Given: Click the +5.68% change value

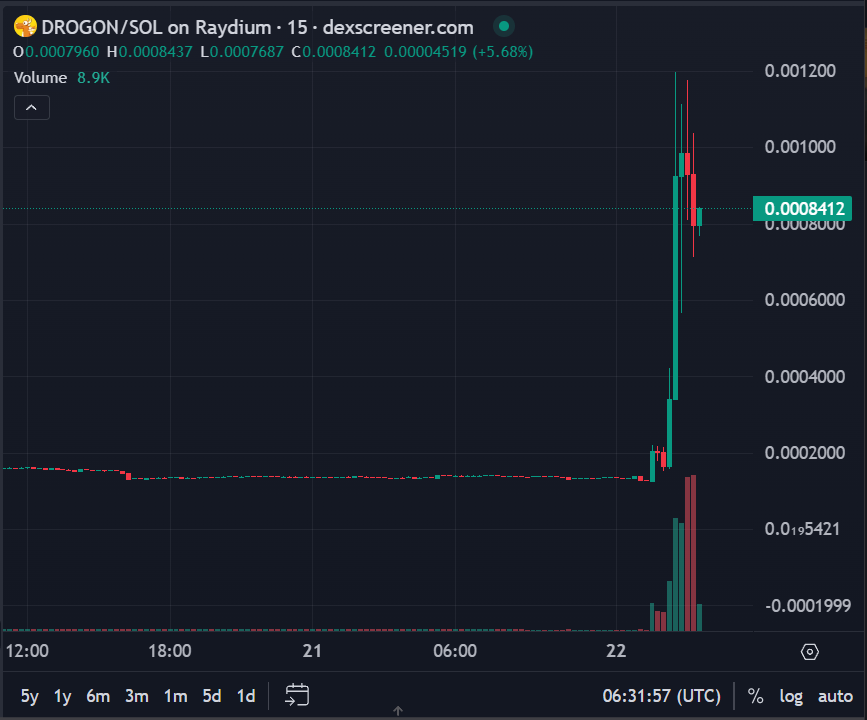Looking at the screenshot, I should click(x=503, y=52).
